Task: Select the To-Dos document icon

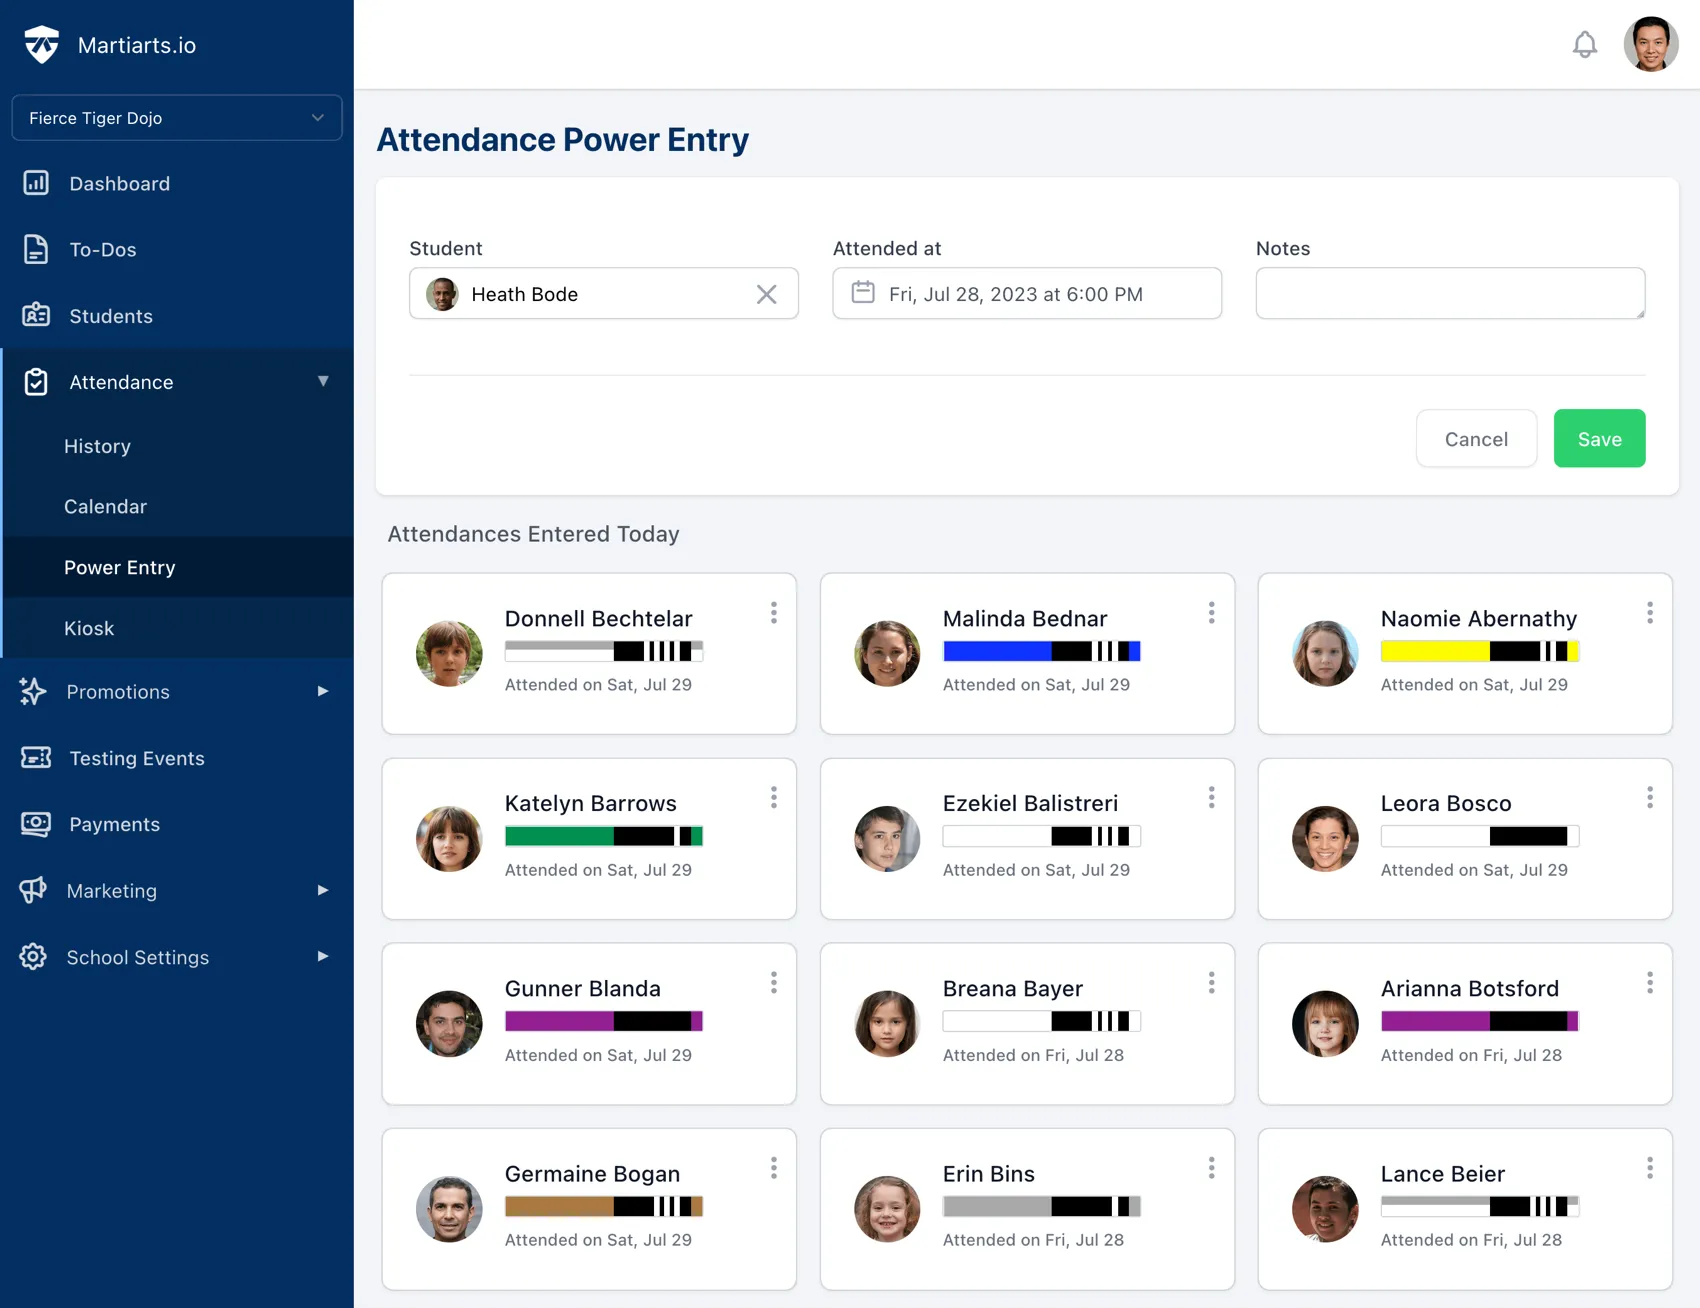Action: (36, 249)
